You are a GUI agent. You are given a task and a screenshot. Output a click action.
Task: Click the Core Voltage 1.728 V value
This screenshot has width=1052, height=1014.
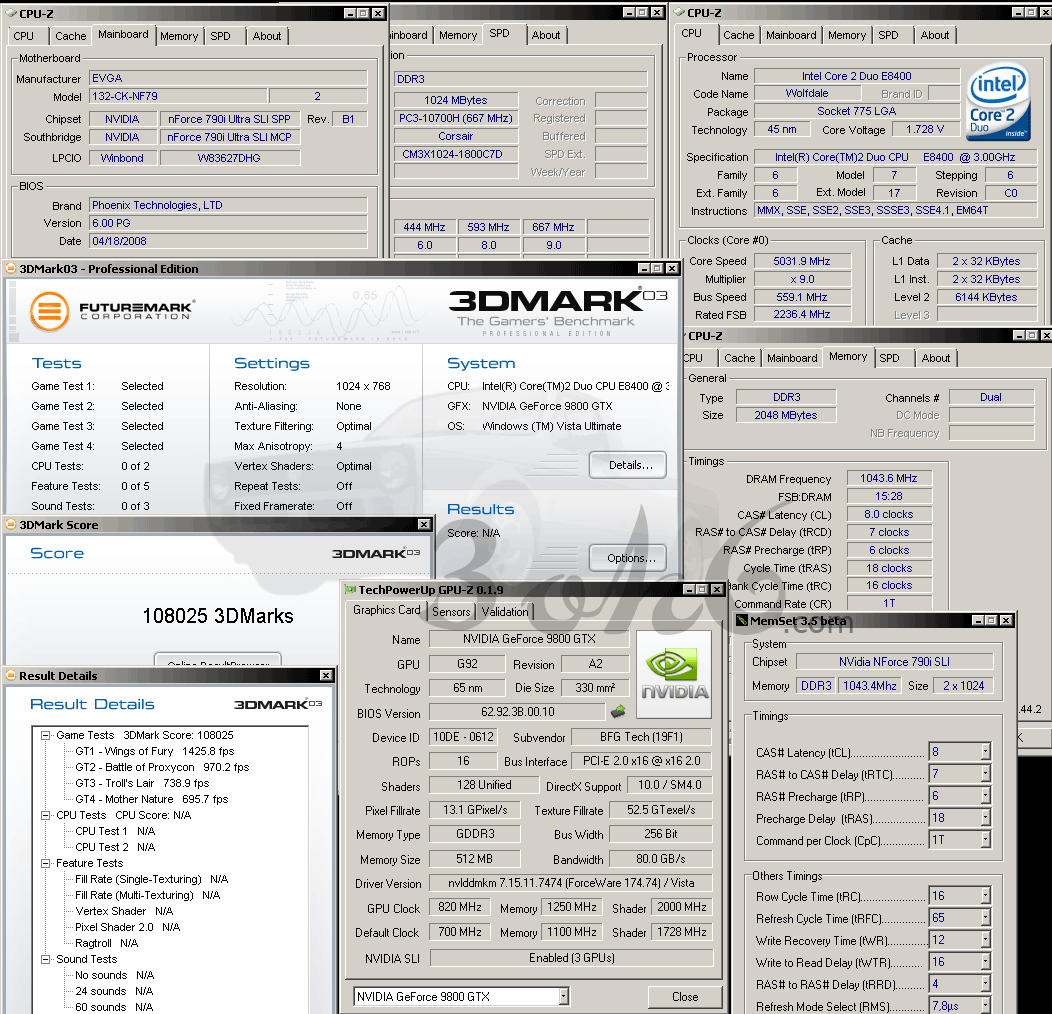click(925, 130)
